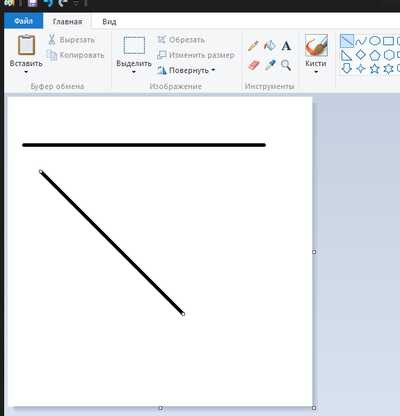Select the Color picker eyedropper tool
Screen dimensions: 400x416
pos(270,65)
